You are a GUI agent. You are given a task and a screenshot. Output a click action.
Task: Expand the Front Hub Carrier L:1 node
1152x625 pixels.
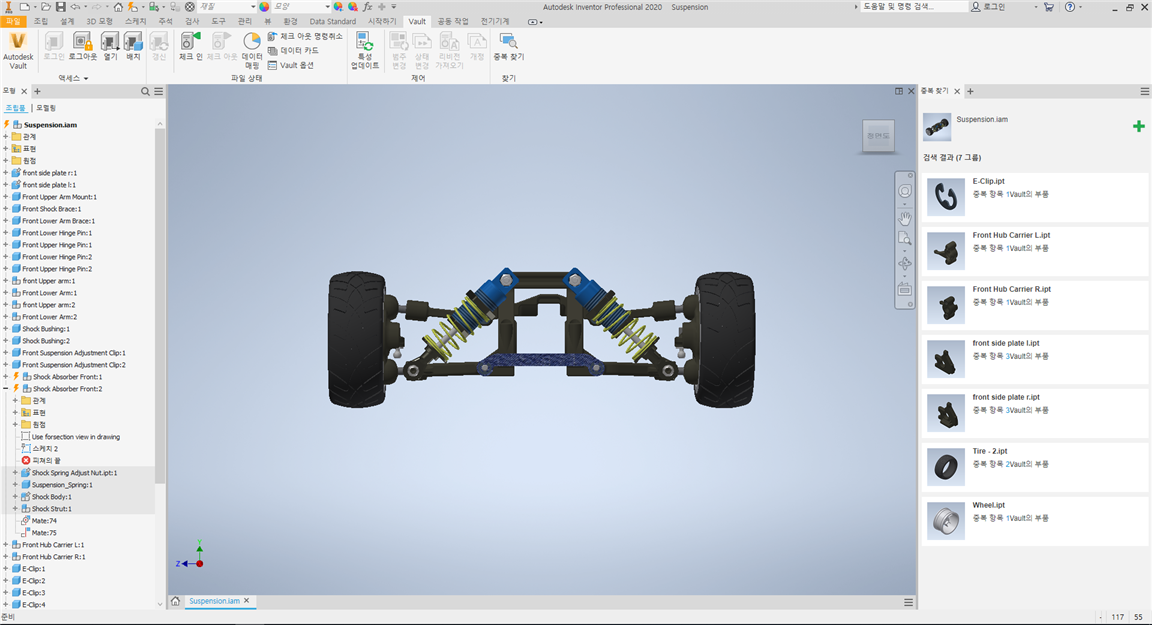click(6, 545)
